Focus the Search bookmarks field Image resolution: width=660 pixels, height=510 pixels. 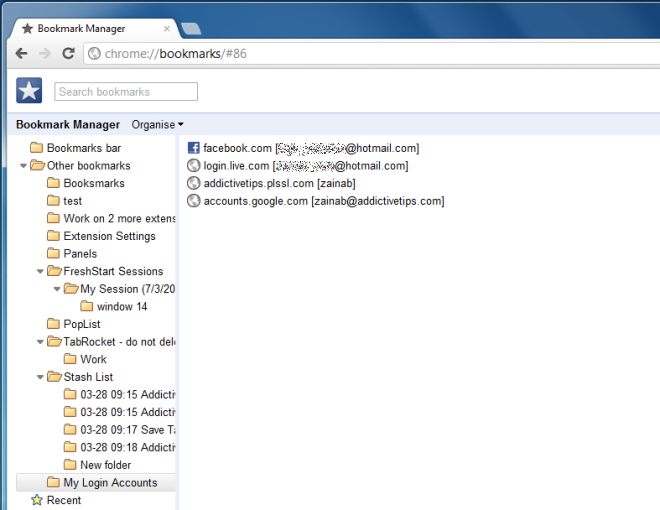(126, 92)
